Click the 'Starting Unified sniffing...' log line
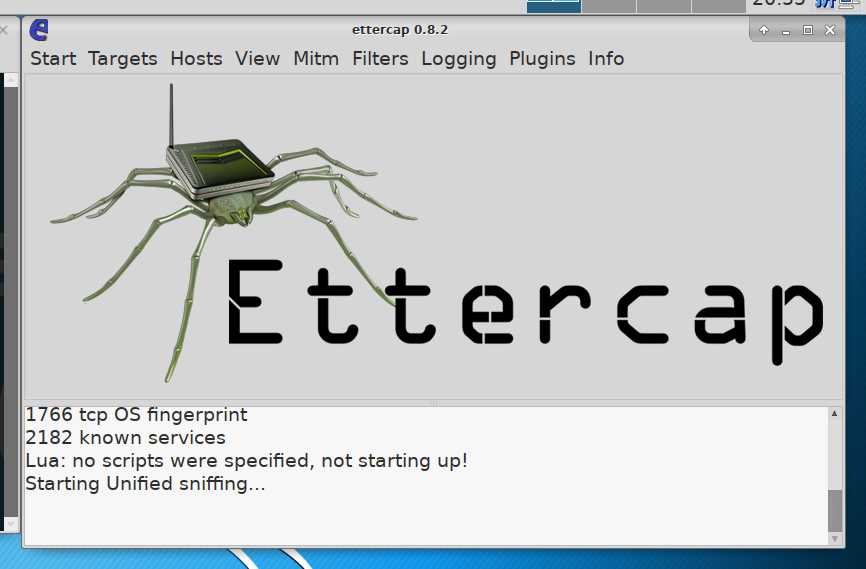 point(145,484)
